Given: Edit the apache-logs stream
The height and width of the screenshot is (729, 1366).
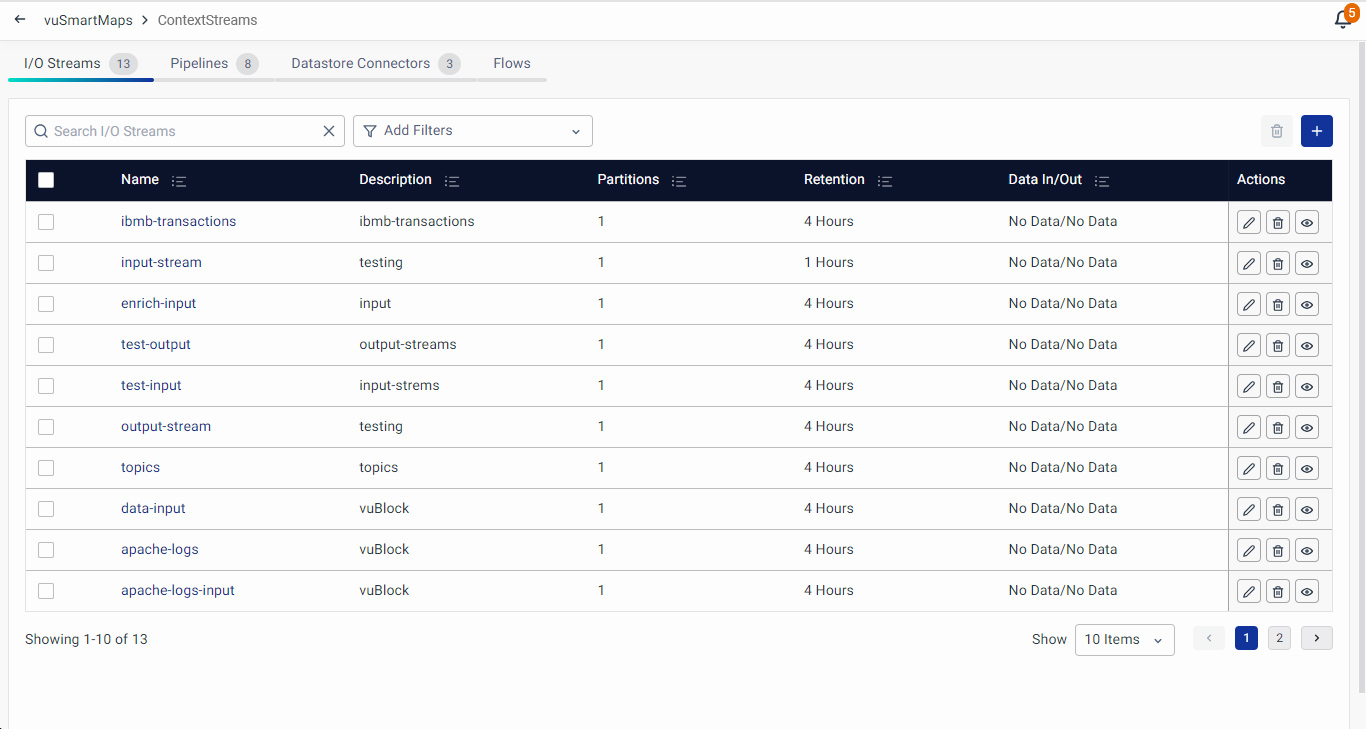Looking at the screenshot, I should click(x=1248, y=550).
